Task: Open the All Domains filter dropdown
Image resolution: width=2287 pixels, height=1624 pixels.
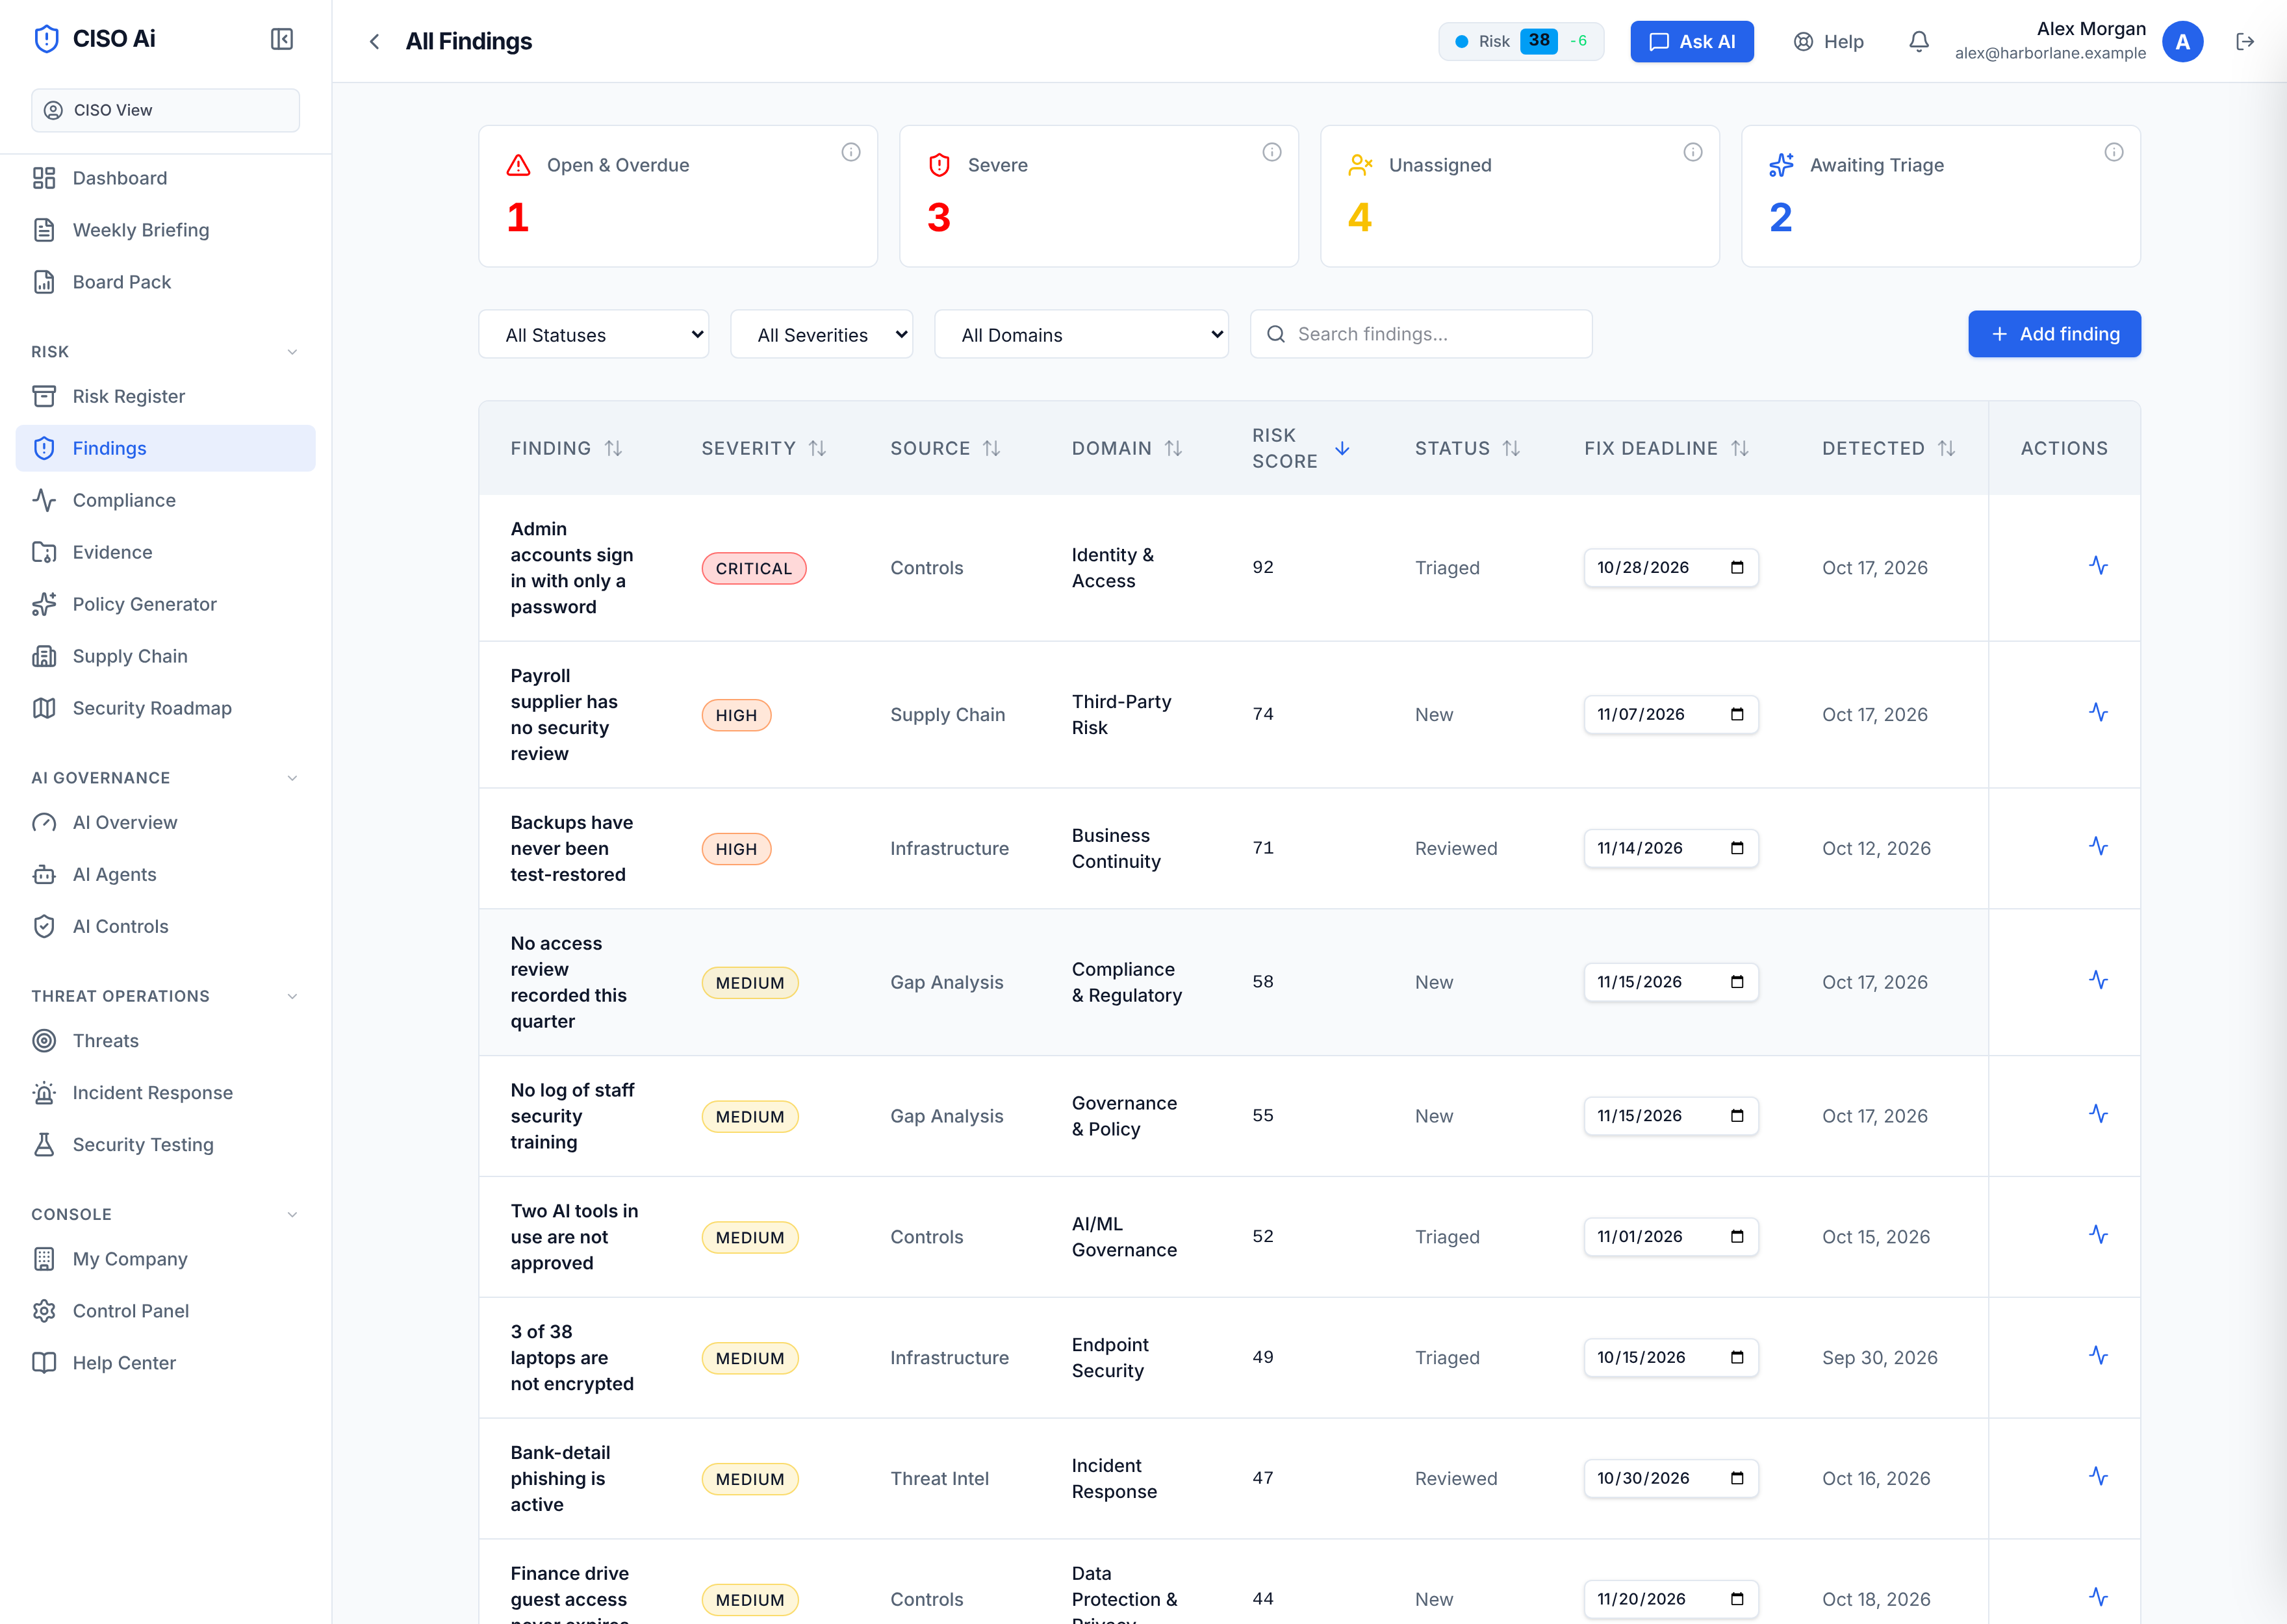Action: point(1081,334)
